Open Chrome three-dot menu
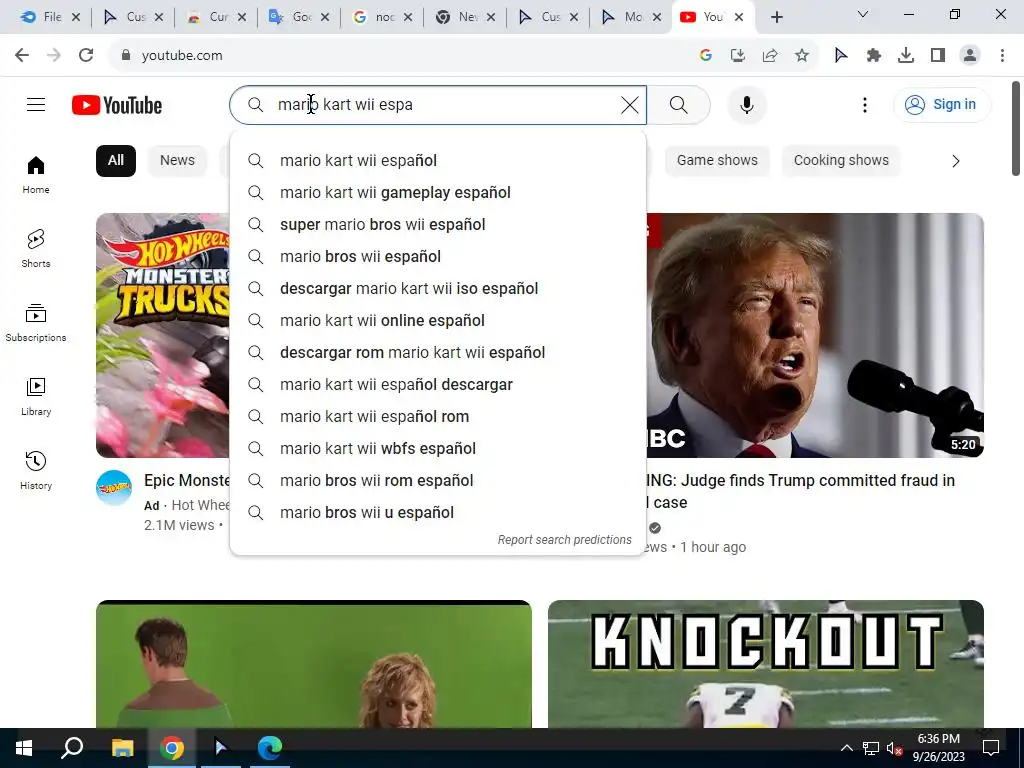1024x768 pixels. coord(1002,56)
